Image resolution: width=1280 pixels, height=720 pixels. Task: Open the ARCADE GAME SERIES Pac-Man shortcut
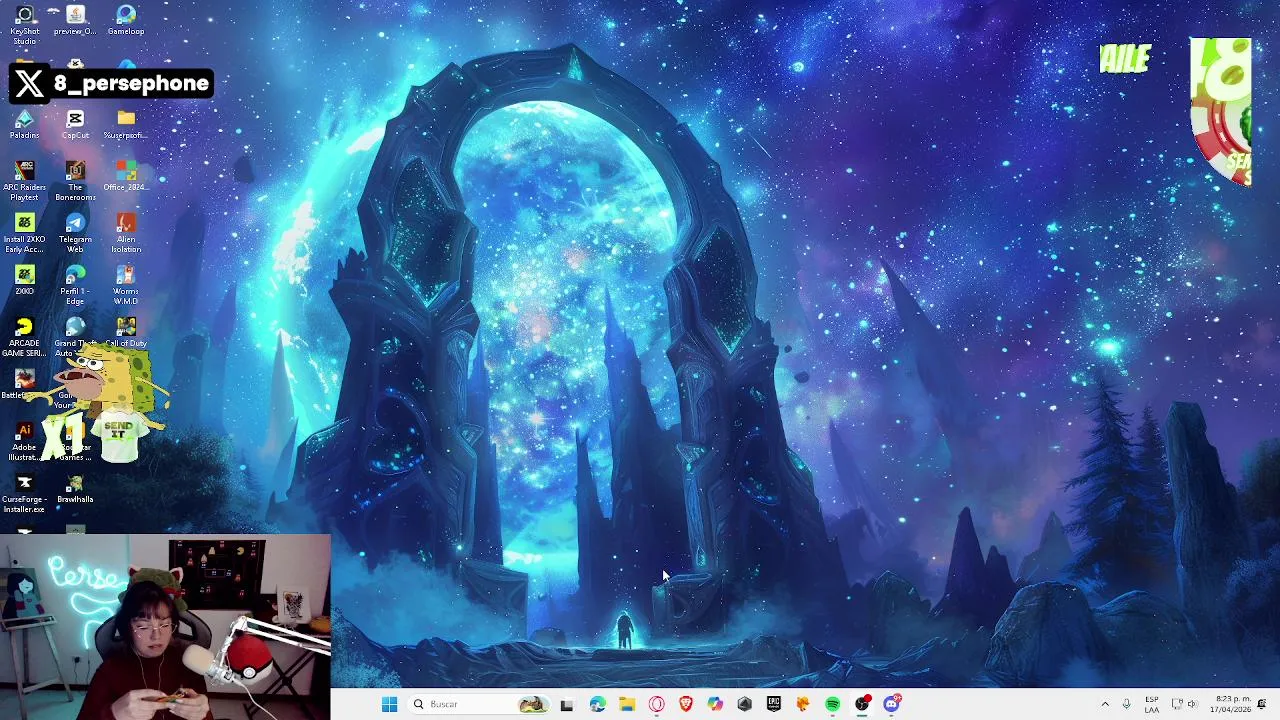(x=25, y=337)
